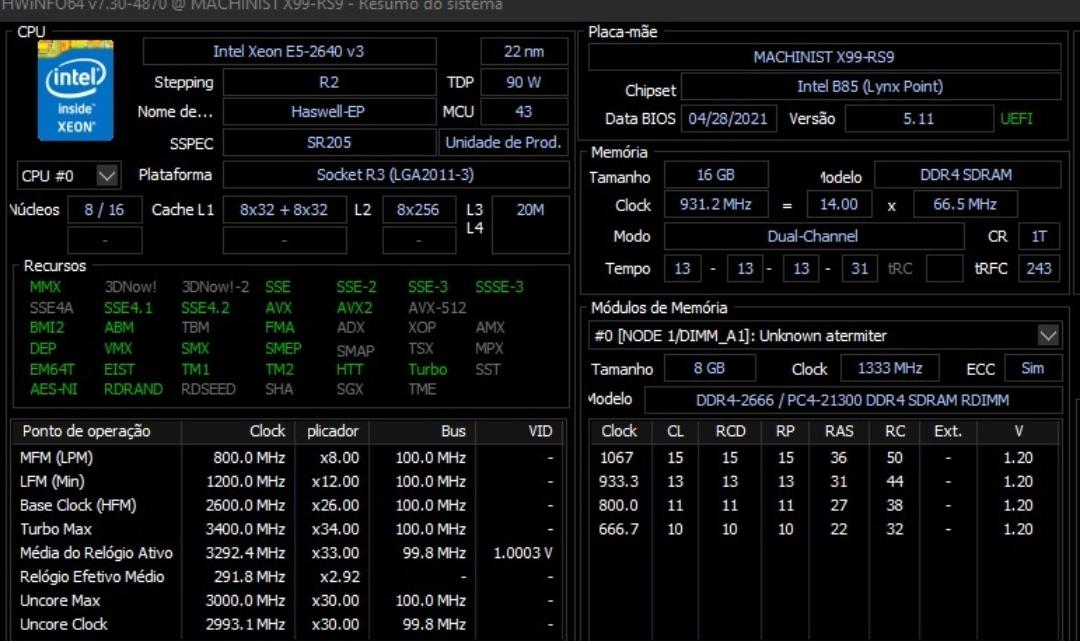Select the L2 cache value 8x256
The image size is (1080, 641).
[x=418, y=210]
